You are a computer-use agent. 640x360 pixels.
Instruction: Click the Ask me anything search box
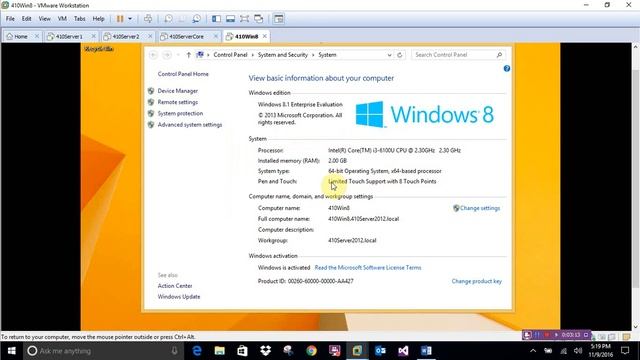coord(102,351)
